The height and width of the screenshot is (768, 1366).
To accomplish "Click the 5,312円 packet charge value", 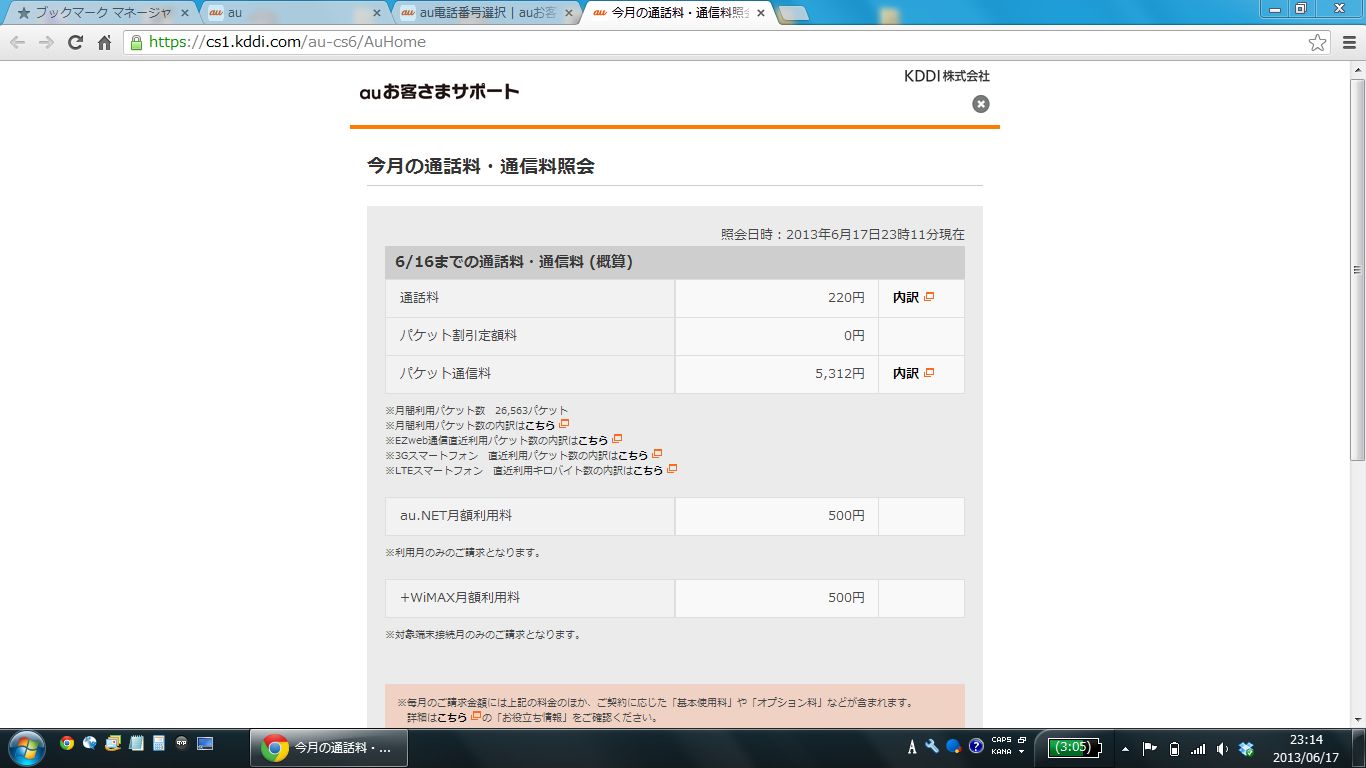I will pyautogui.click(x=840, y=374).
